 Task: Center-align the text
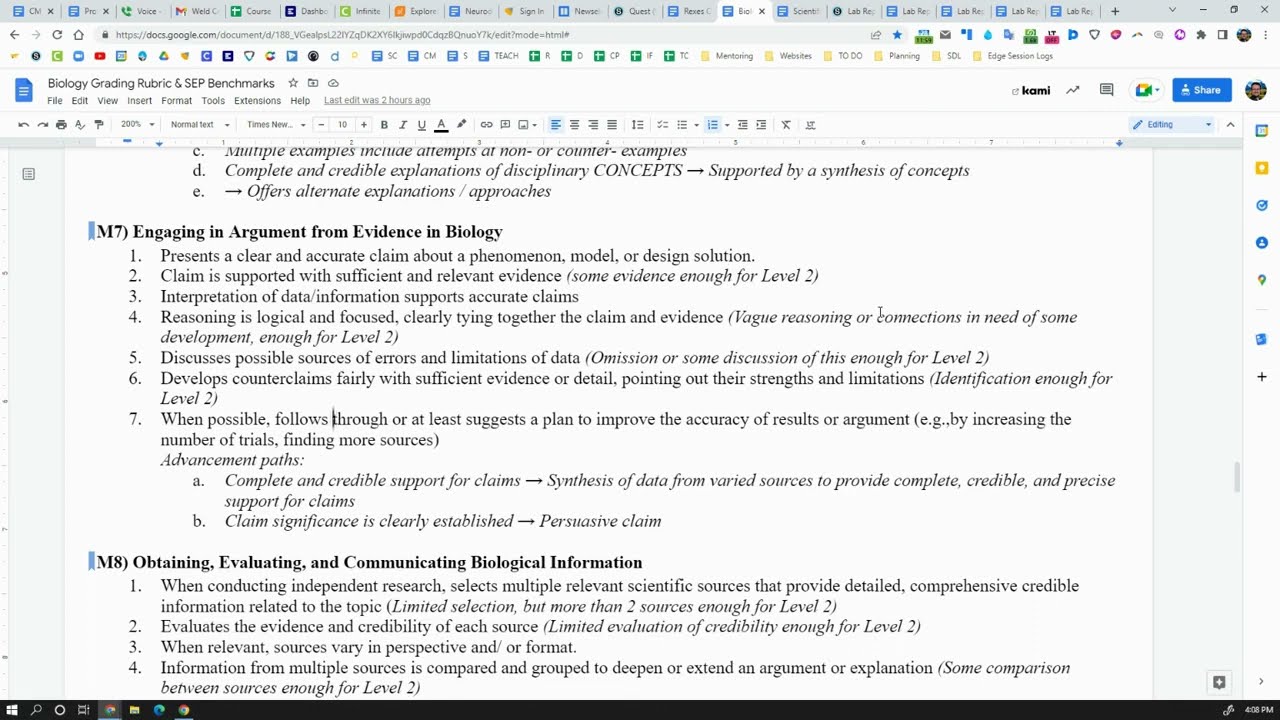pos(574,125)
